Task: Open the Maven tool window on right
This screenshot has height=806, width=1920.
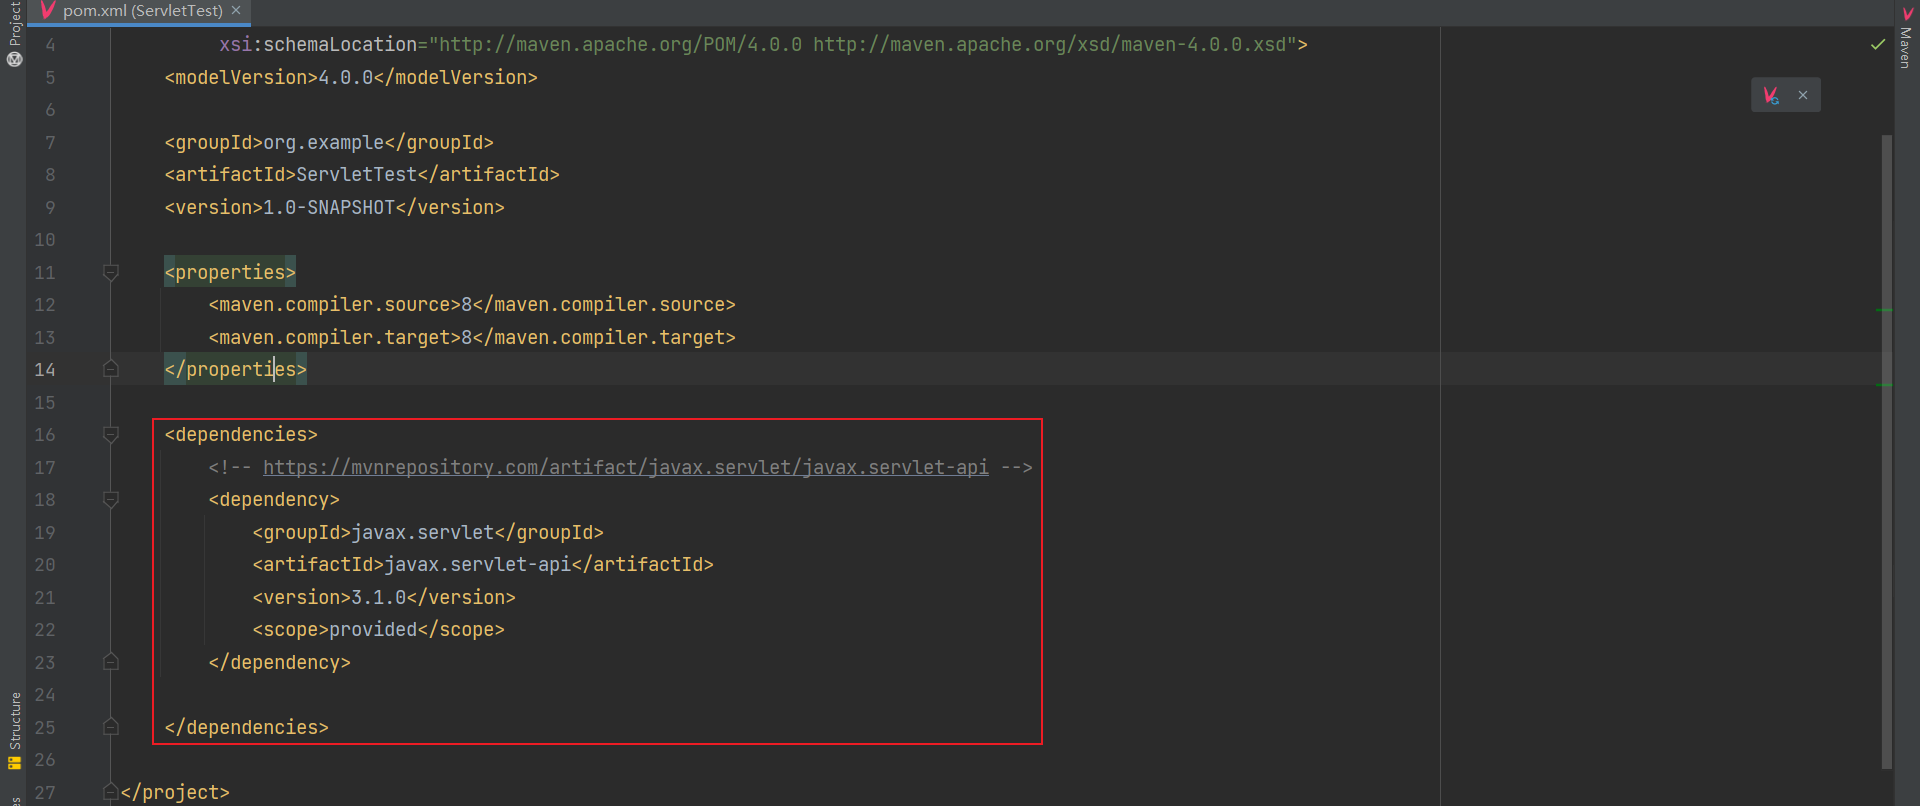Action: (1906, 46)
